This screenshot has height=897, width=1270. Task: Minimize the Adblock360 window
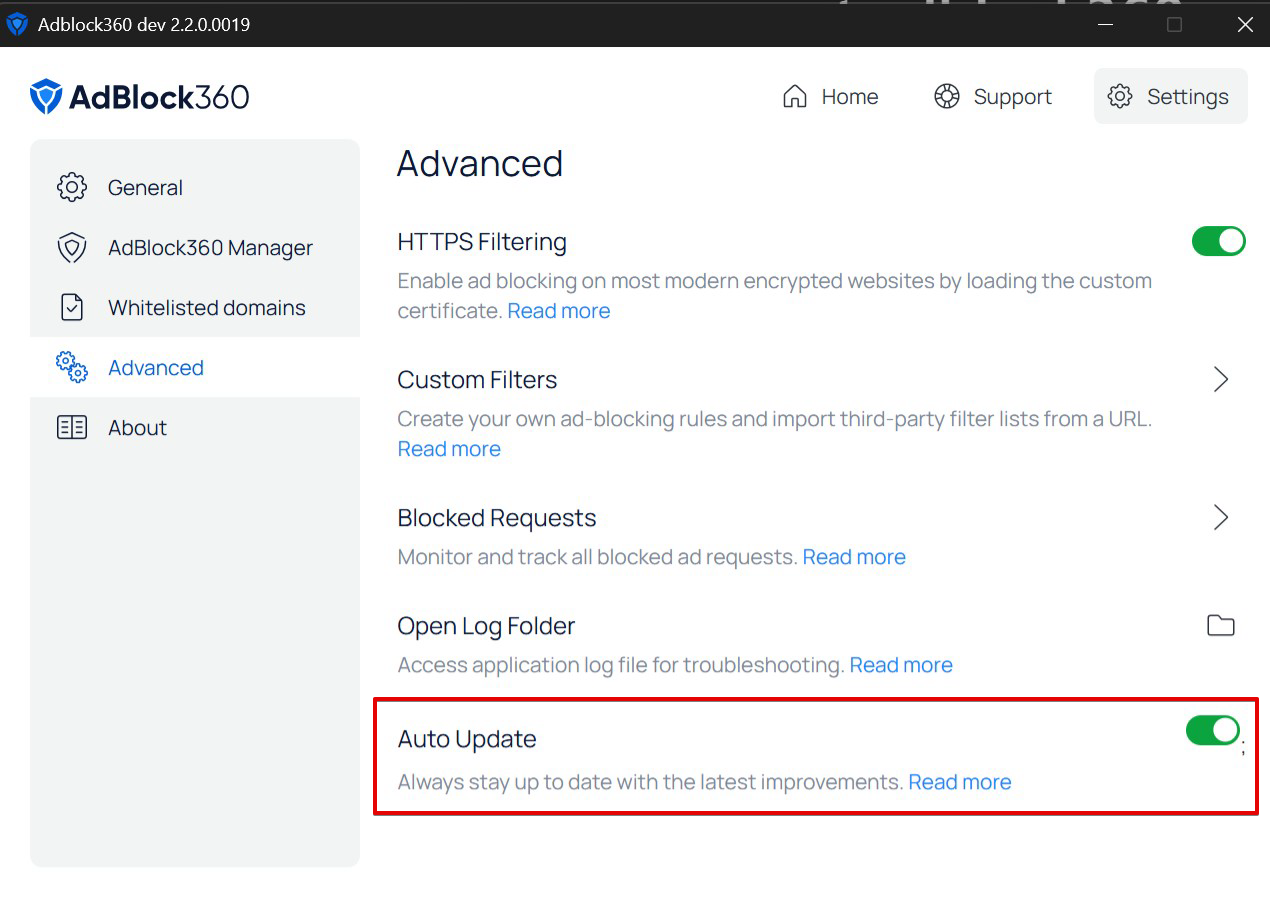pyautogui.click(x=1104, y=24)
